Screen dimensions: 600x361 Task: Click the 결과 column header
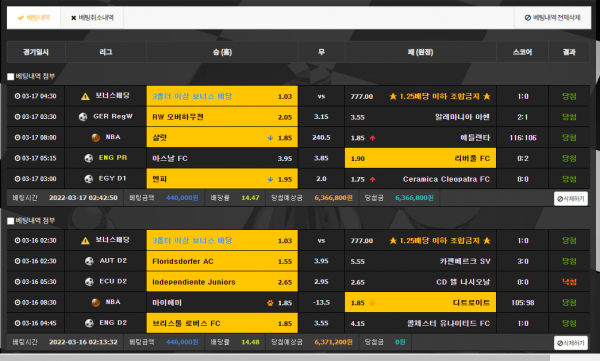coord(569,52)
